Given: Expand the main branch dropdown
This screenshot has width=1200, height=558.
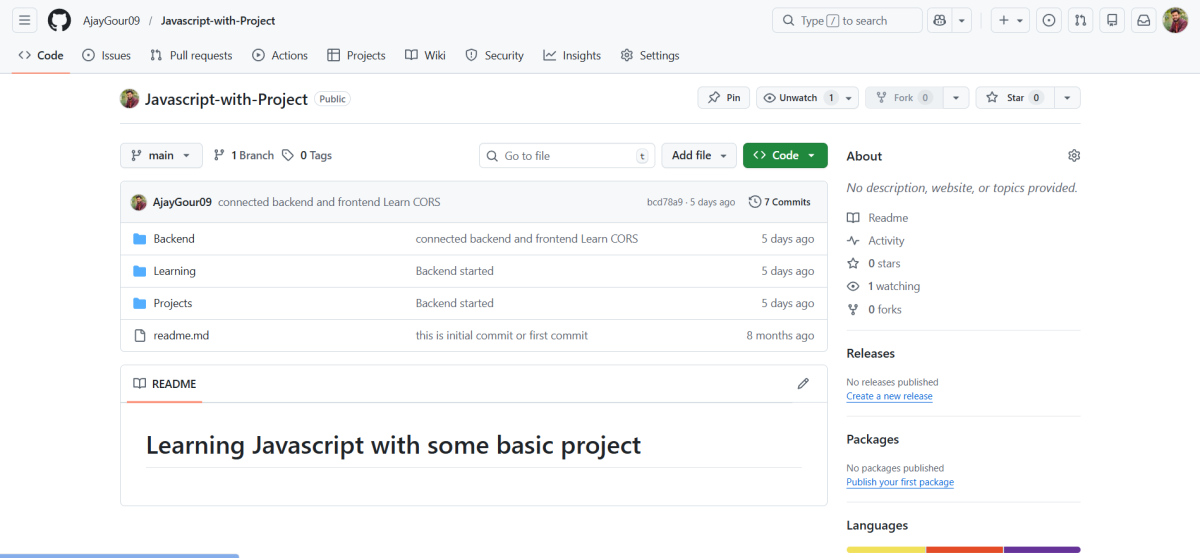Looking at the screenshot, I should [161, 156].
